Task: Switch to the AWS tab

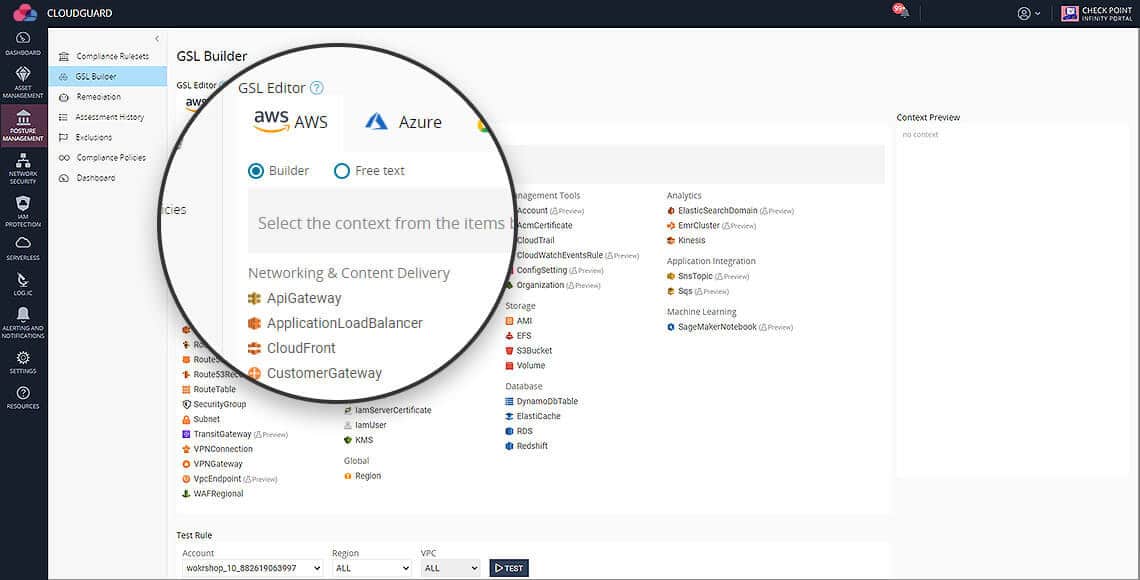Action: pos(291,121)
